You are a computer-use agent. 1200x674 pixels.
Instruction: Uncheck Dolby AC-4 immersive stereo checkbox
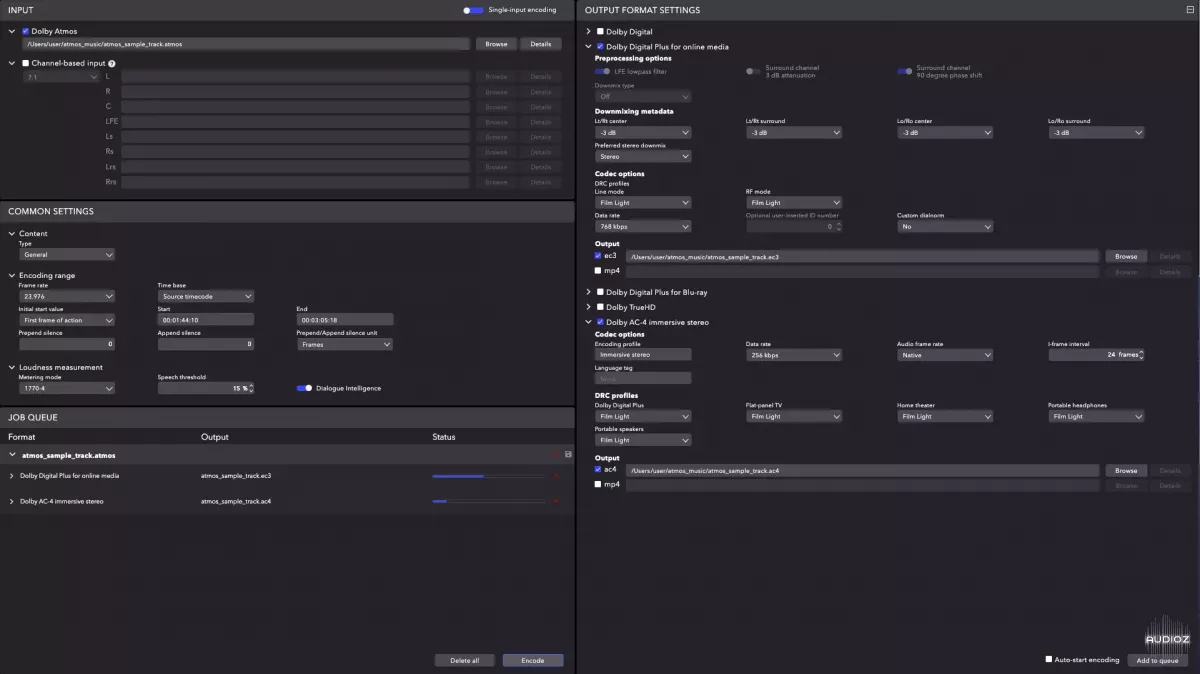(x=600, y=322)
